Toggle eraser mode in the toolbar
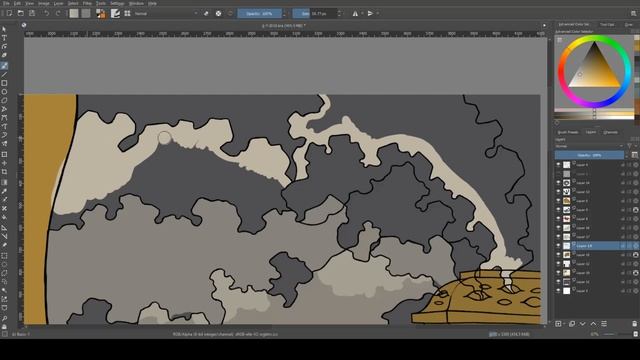The image size is (640, 360). pos(206,13)
